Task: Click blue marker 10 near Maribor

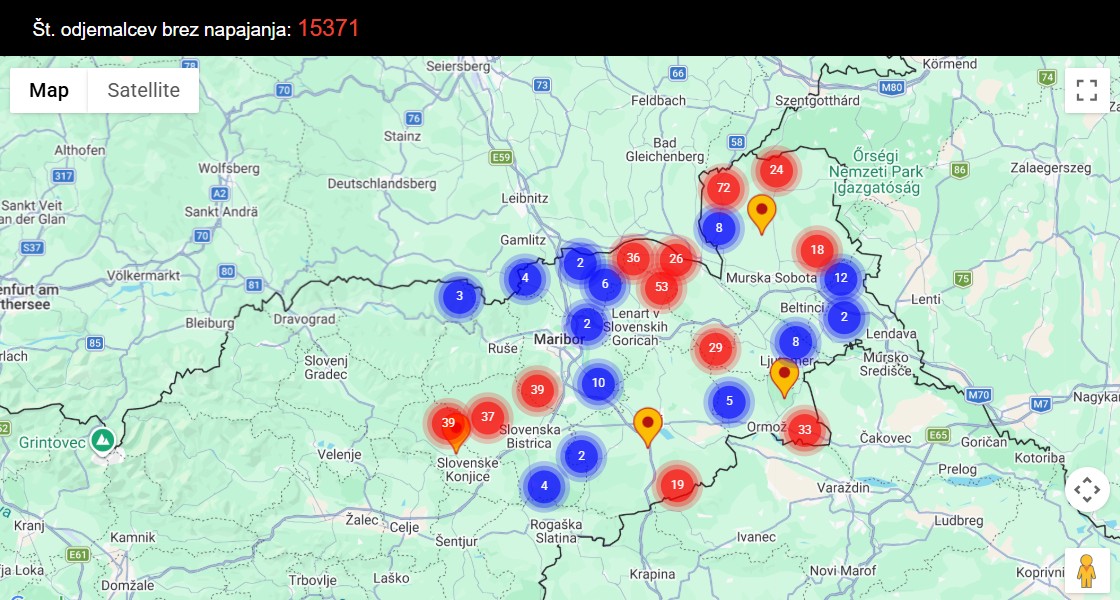Action: click(x=597, y=382)
